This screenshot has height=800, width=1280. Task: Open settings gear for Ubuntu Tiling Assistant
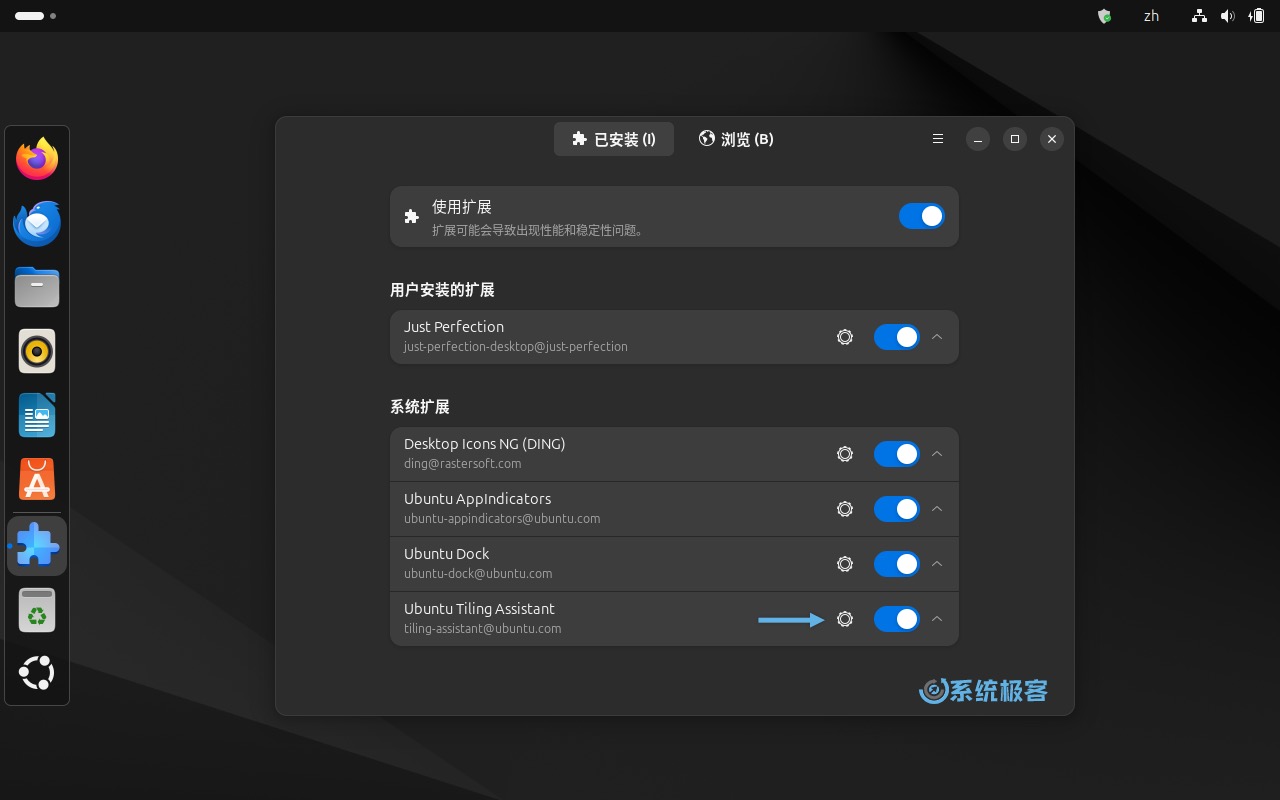(845, 619)
